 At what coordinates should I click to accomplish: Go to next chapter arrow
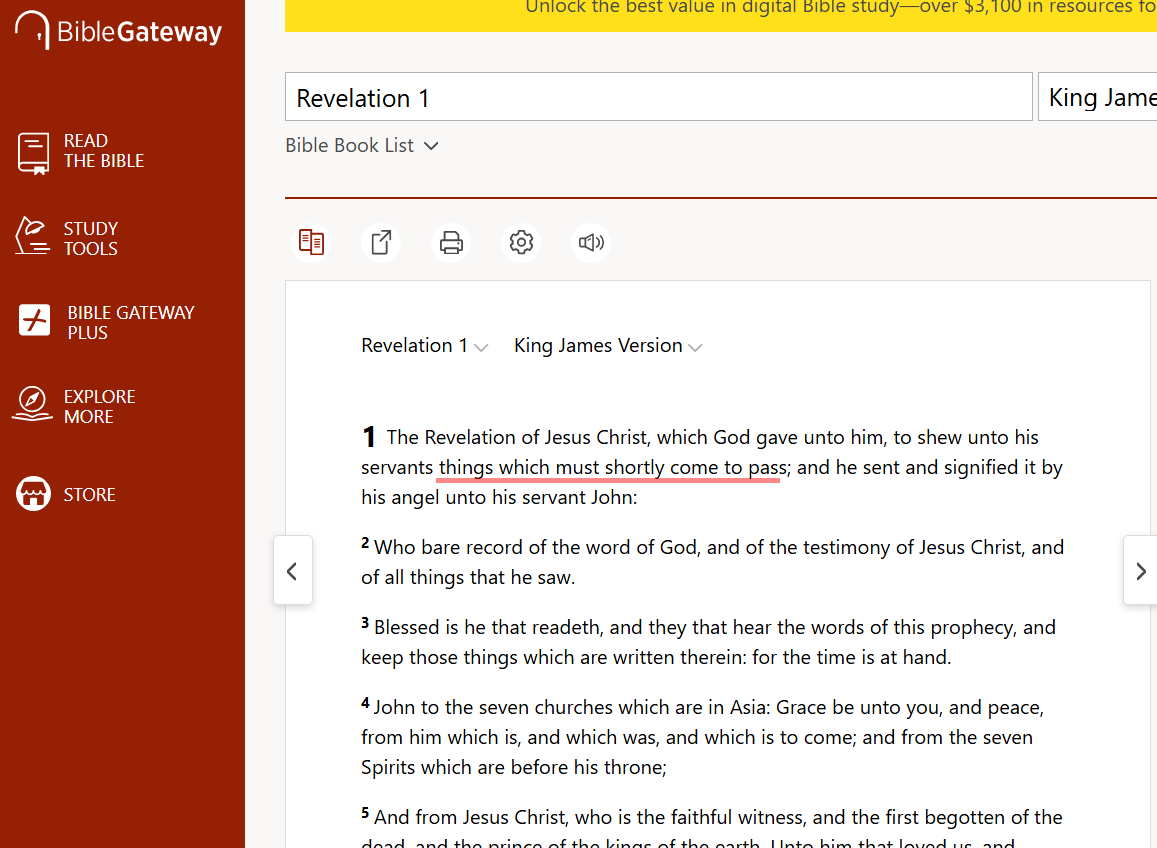pyautogui.click(x=1140, y=570)
